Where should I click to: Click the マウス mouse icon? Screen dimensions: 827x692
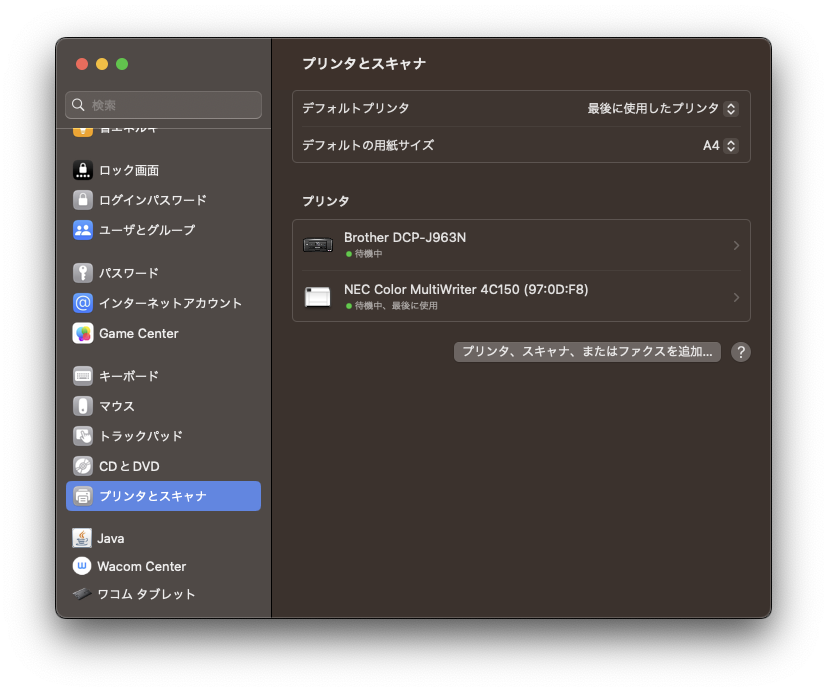coord(83,406)
